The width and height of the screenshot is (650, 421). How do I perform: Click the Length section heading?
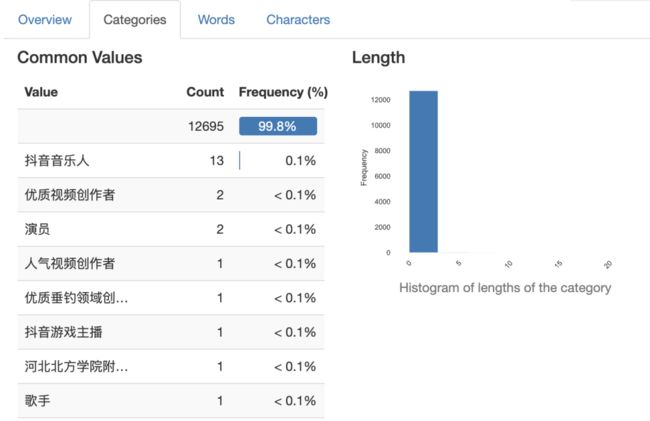[x=378, y=58]
